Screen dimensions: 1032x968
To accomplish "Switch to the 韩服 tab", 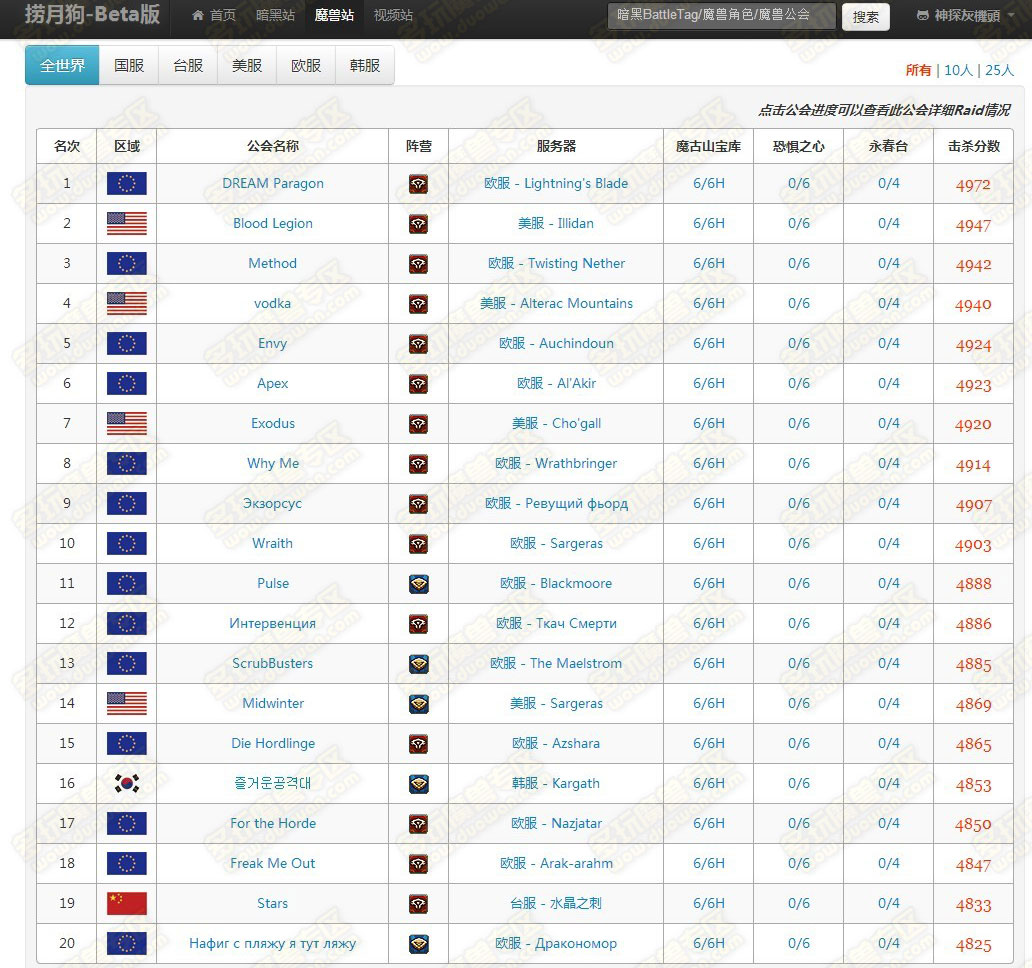I will (x=365, y=65).
